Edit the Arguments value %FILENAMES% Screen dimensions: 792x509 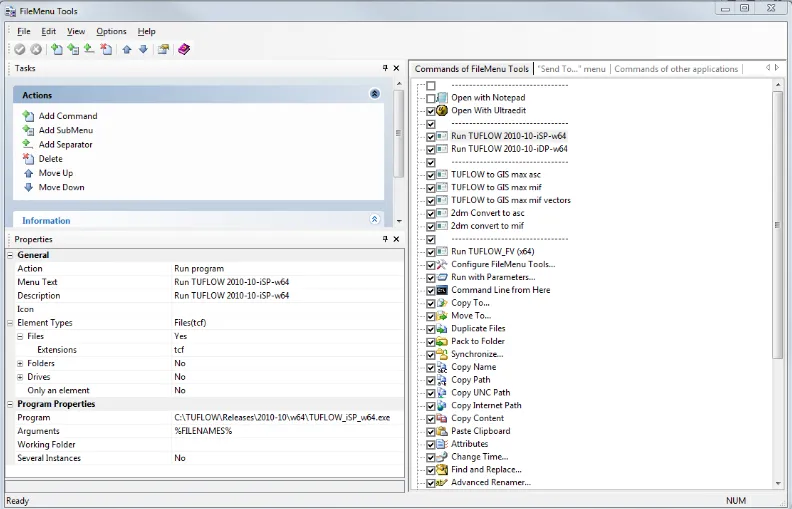288,431
